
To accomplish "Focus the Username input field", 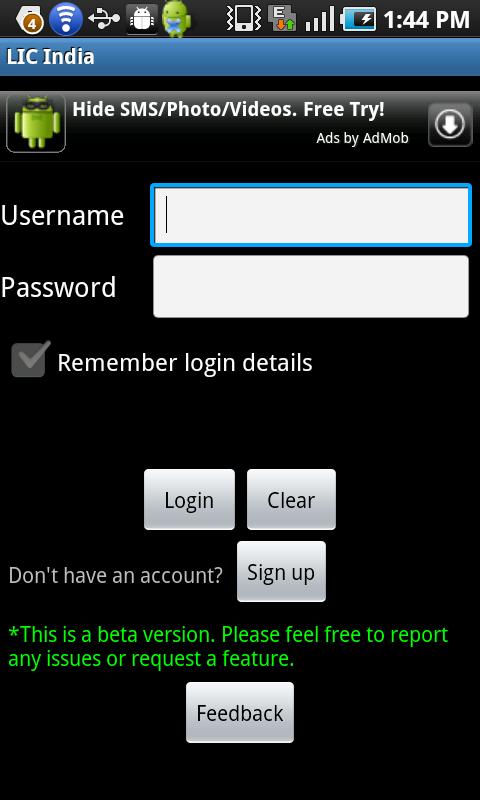I will (311, 215).
